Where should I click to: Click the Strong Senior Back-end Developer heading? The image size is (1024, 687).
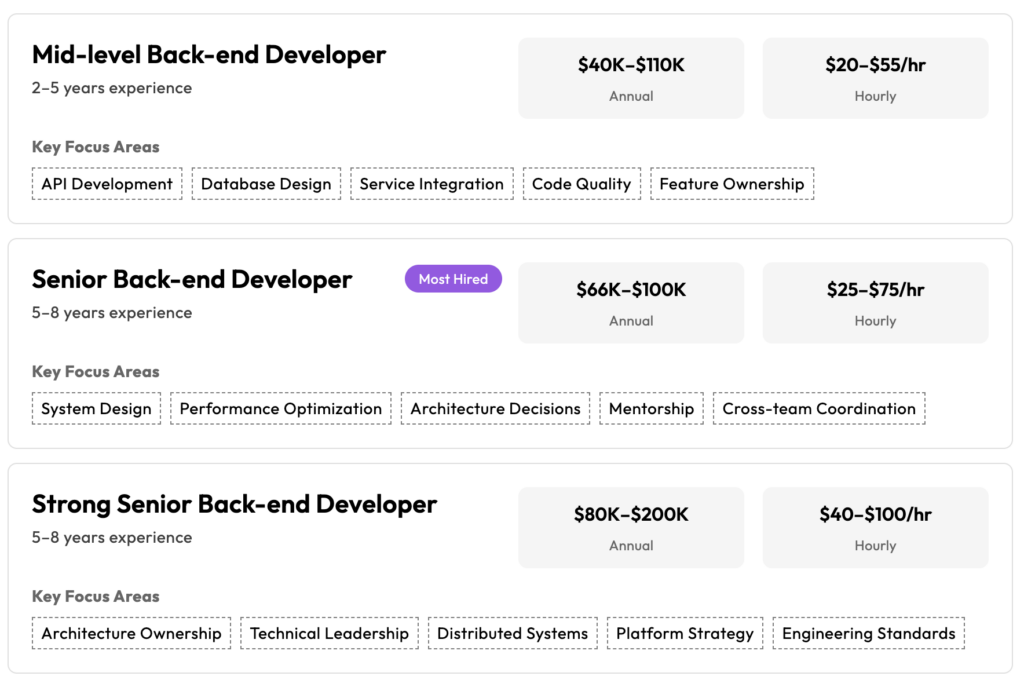click(x=234, y=504)
